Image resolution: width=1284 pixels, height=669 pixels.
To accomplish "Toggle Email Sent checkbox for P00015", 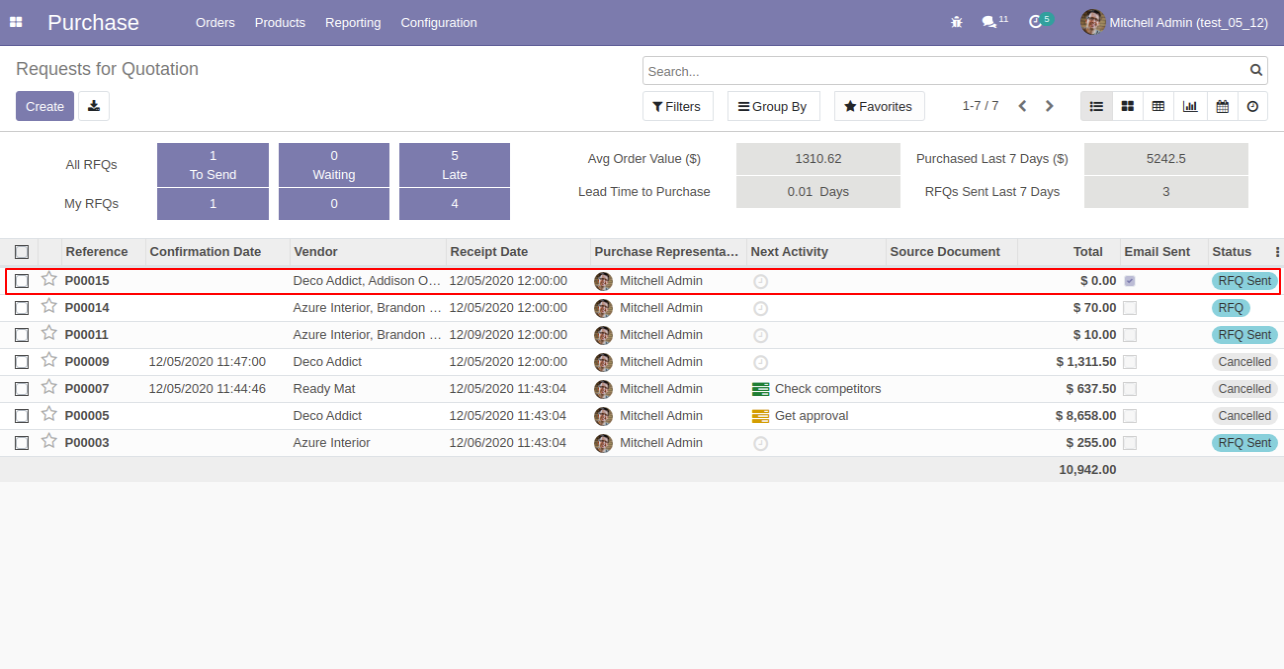I will pos(1130,281).
